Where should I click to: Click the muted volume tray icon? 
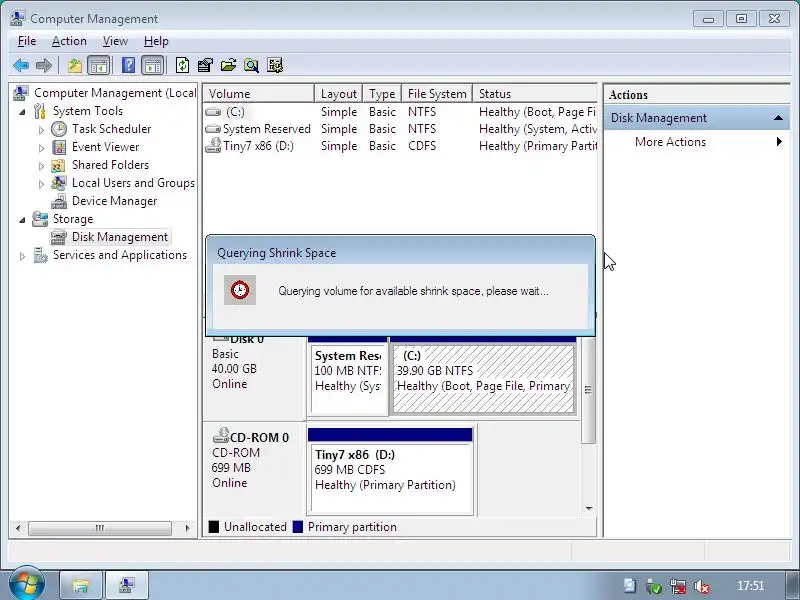[702, 586]
